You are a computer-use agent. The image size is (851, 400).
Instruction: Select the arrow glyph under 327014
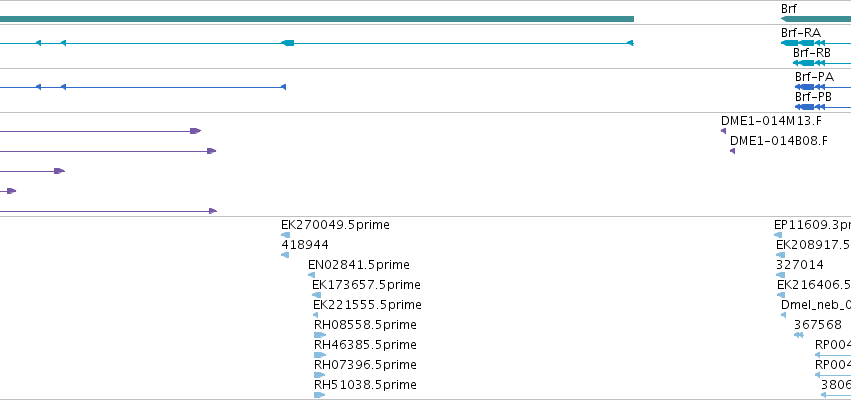780,275
